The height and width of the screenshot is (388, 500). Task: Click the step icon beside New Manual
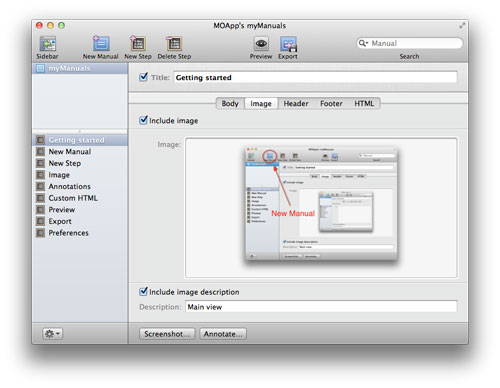pos(40,152)
